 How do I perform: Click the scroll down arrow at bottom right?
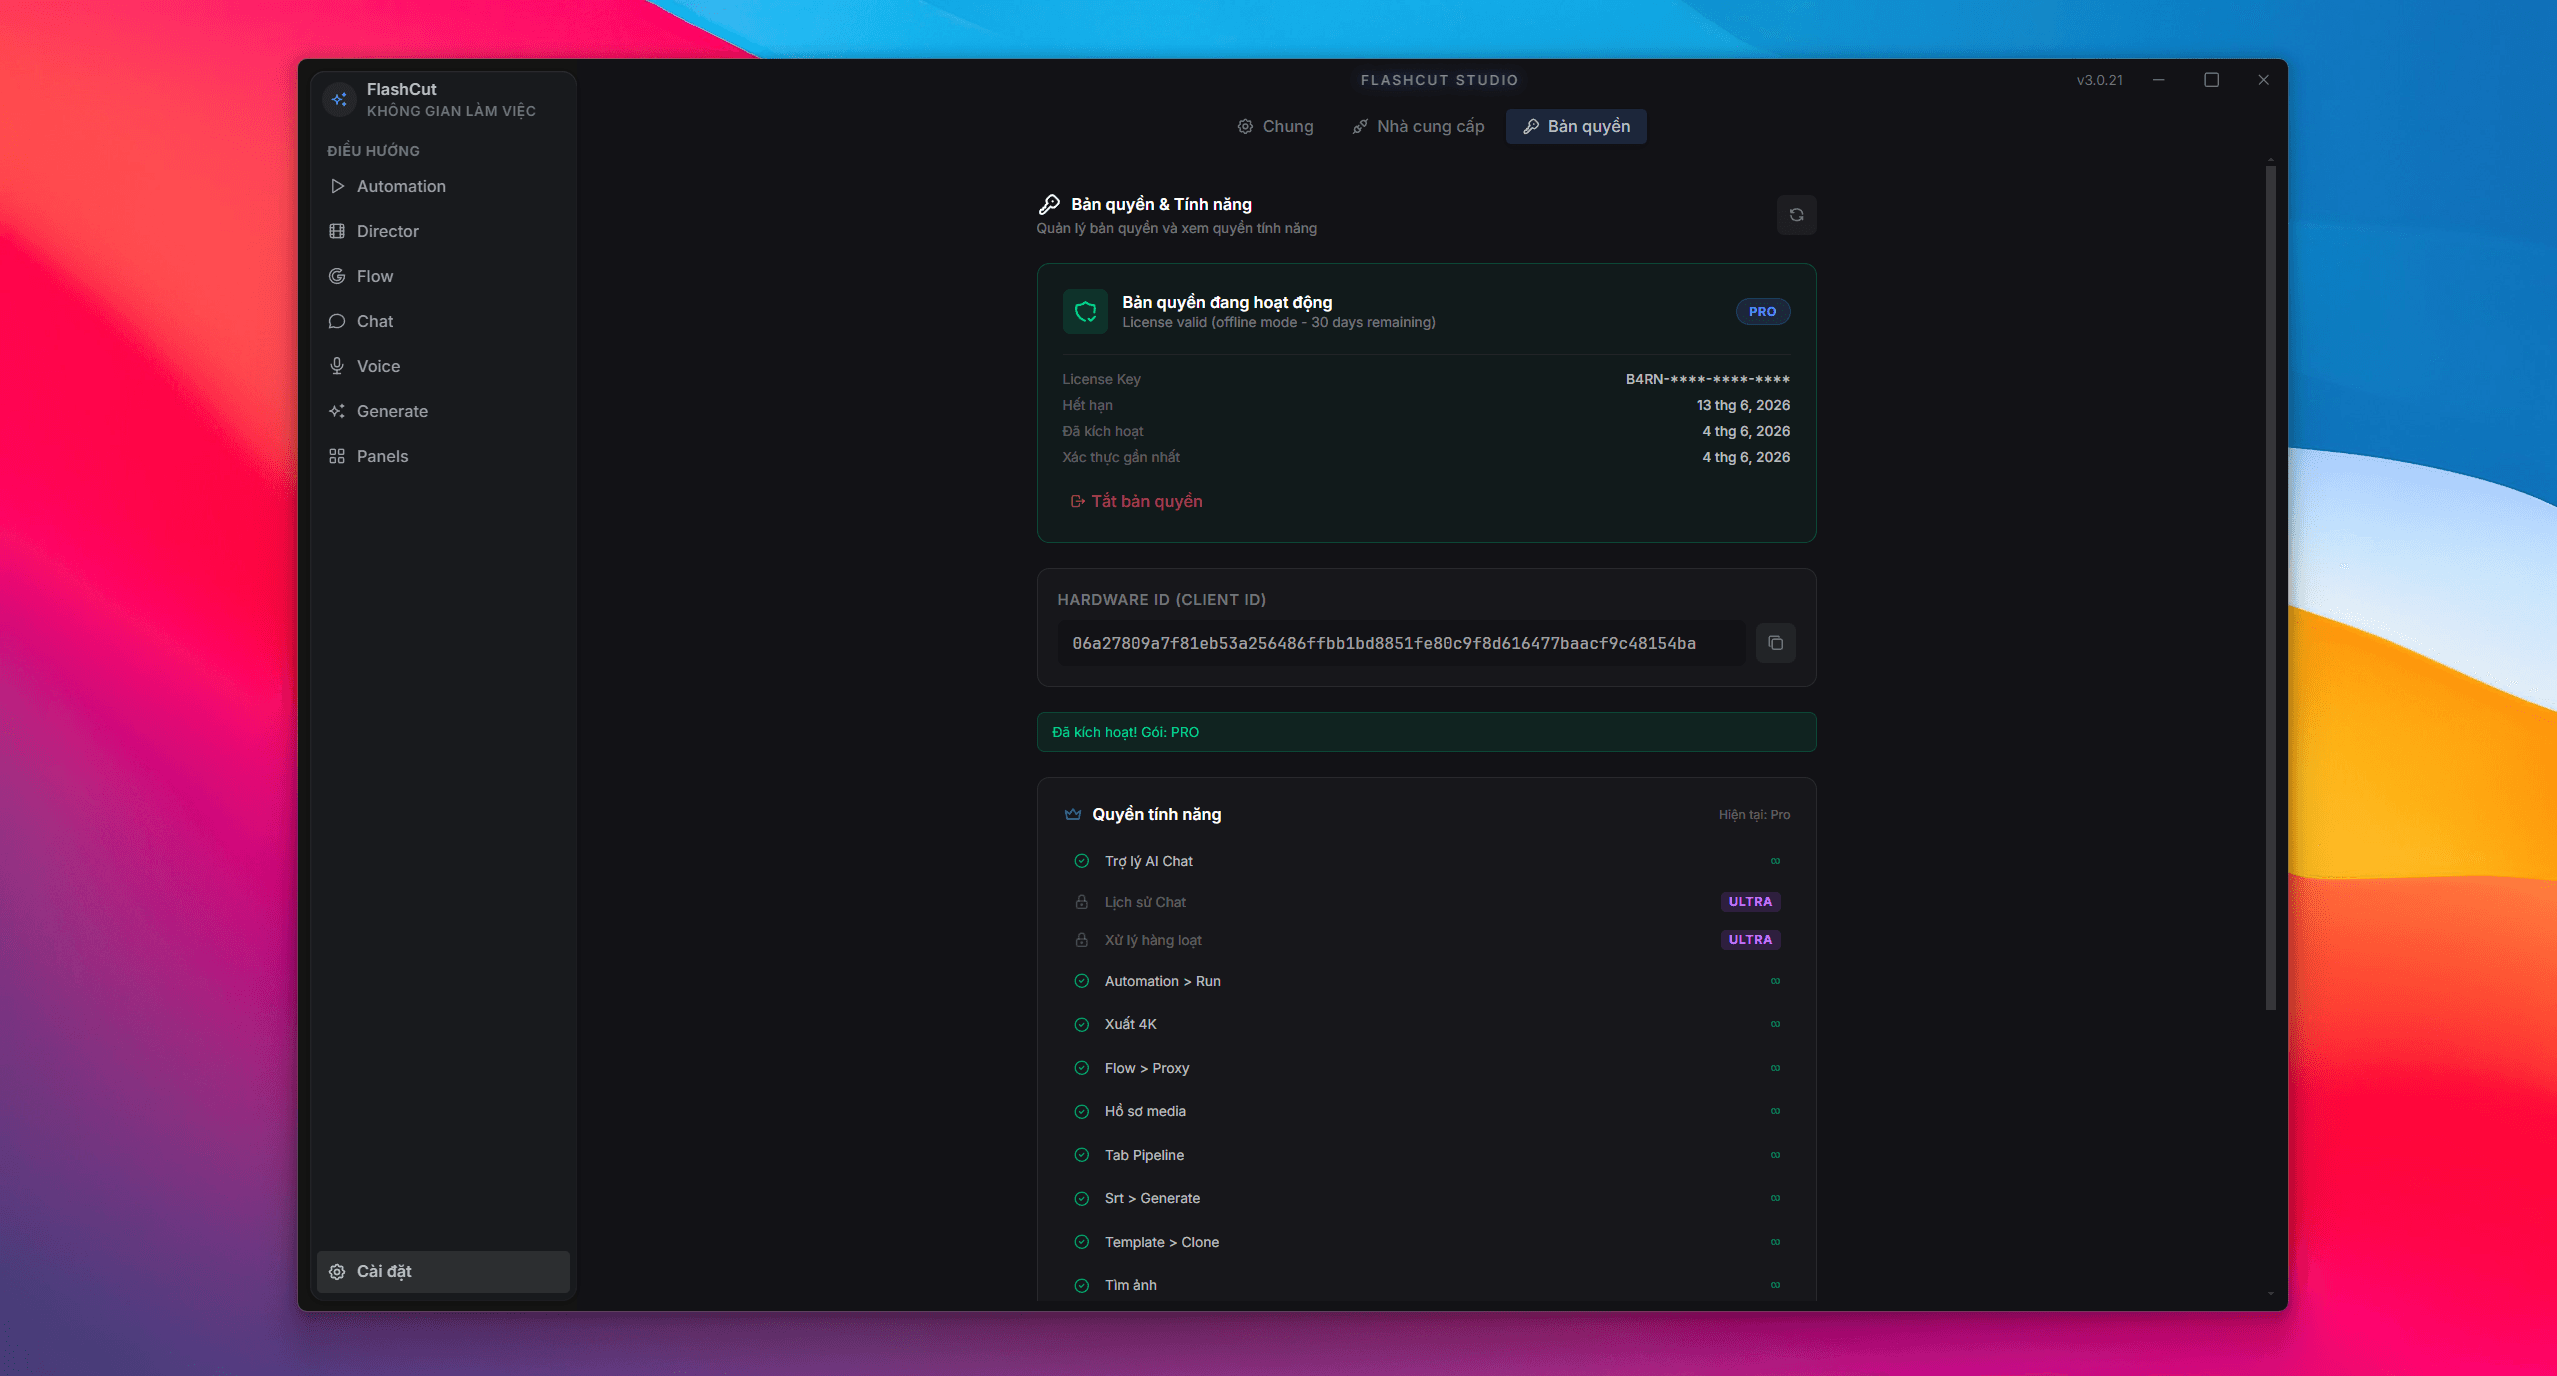pyautogui.click(x=2270, y=1294)
